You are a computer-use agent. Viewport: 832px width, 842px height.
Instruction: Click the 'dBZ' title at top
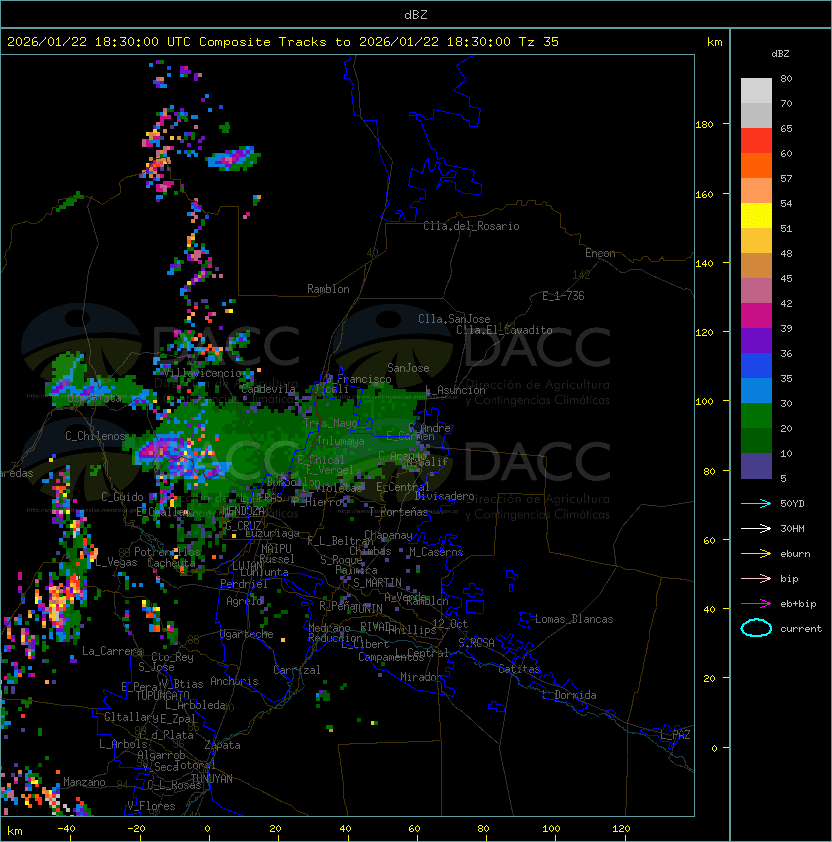(x=416, y=14)
